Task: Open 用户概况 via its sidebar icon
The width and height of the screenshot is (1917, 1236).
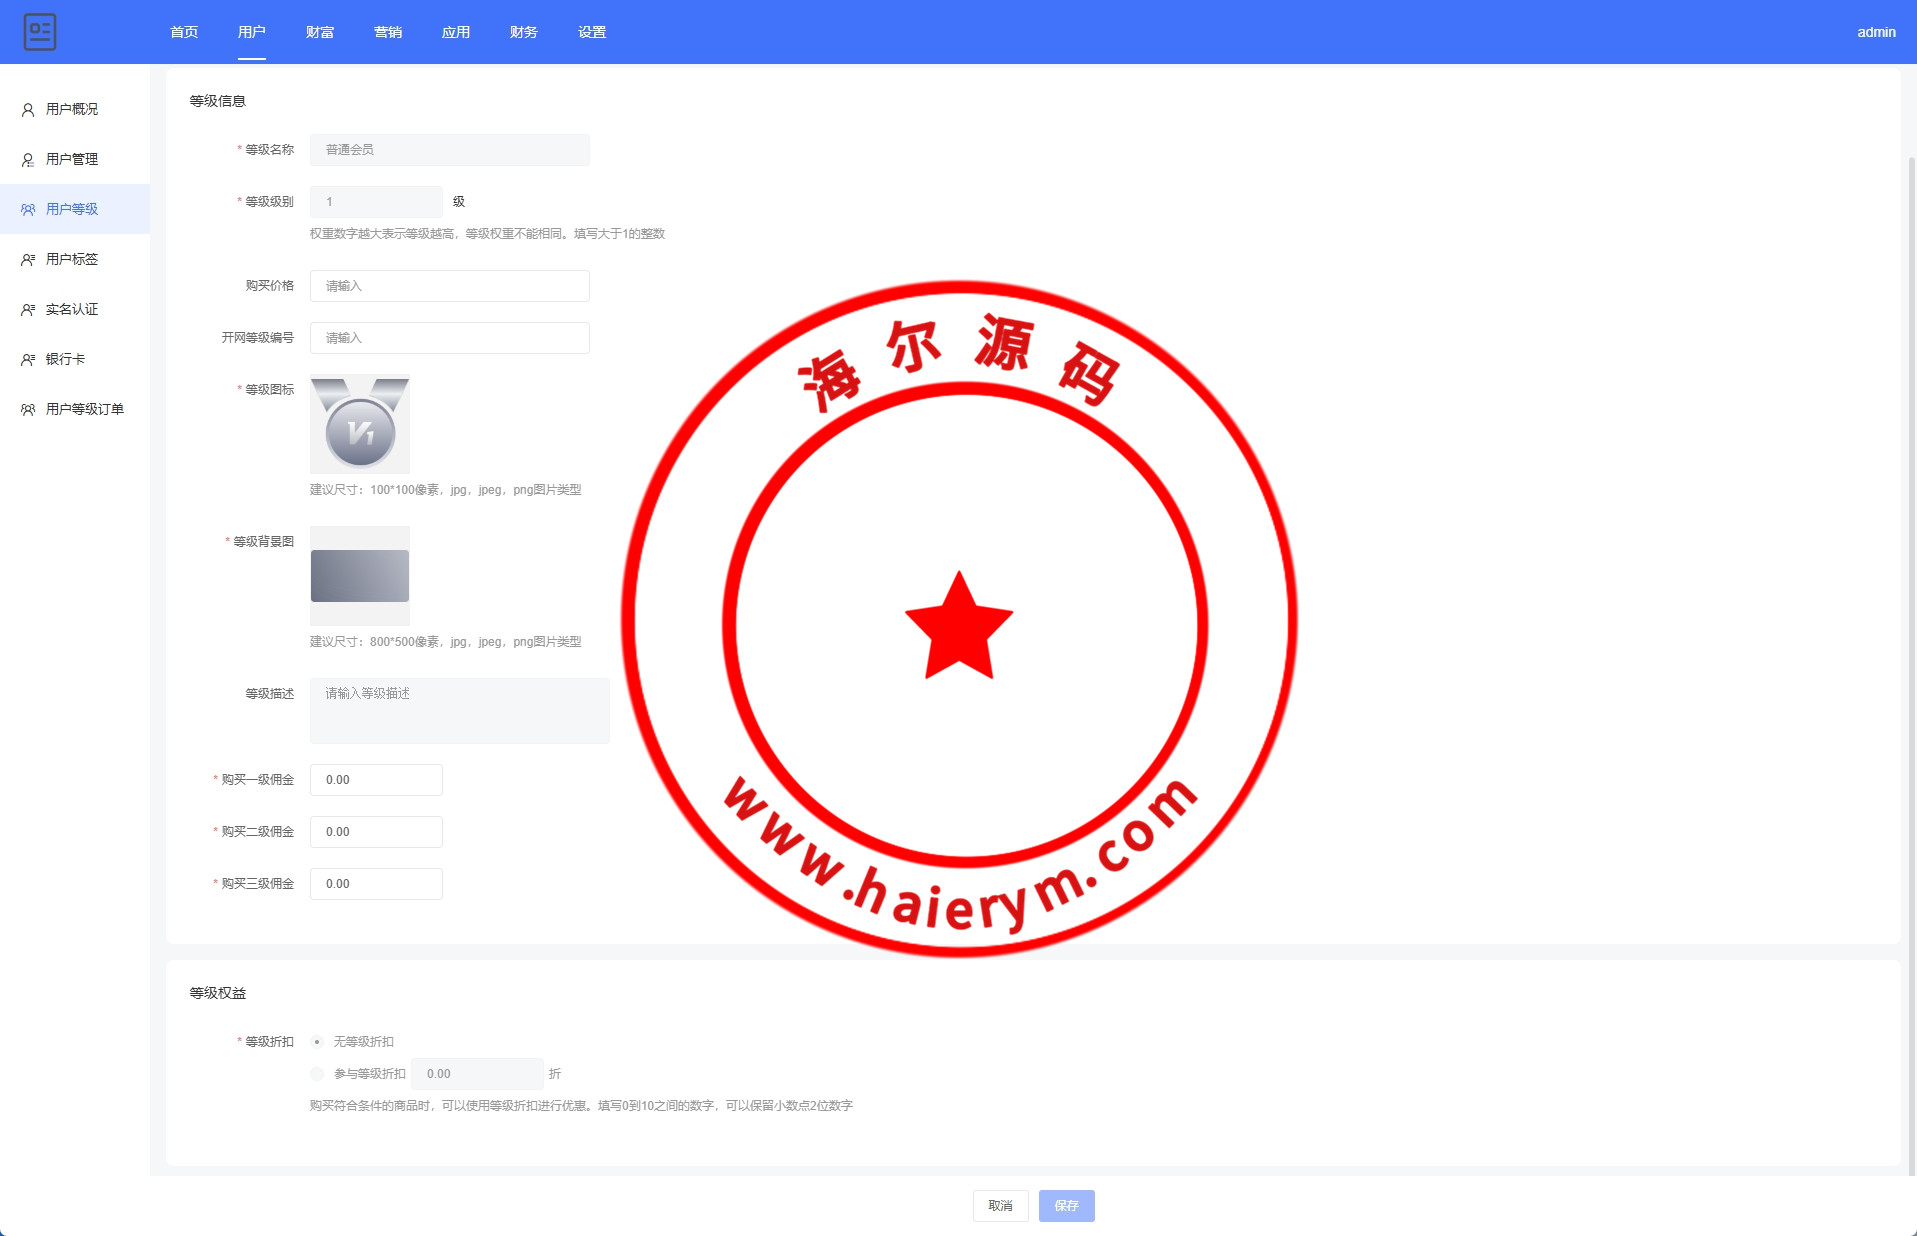Action: (x=28, y=110)
